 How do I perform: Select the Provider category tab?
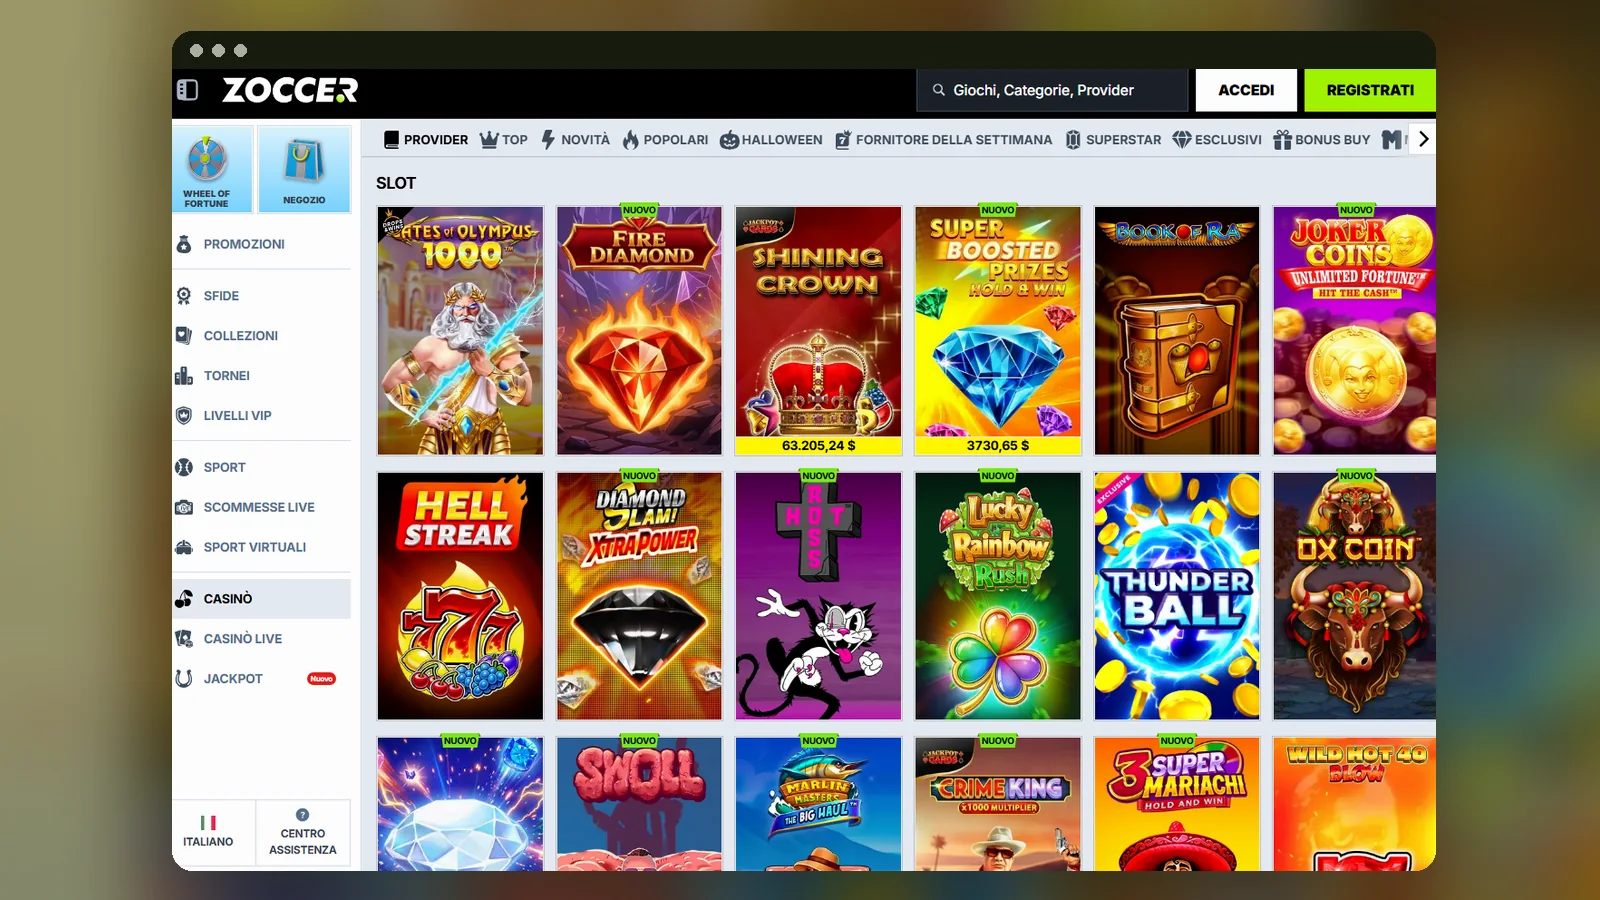tap(426, 140)
